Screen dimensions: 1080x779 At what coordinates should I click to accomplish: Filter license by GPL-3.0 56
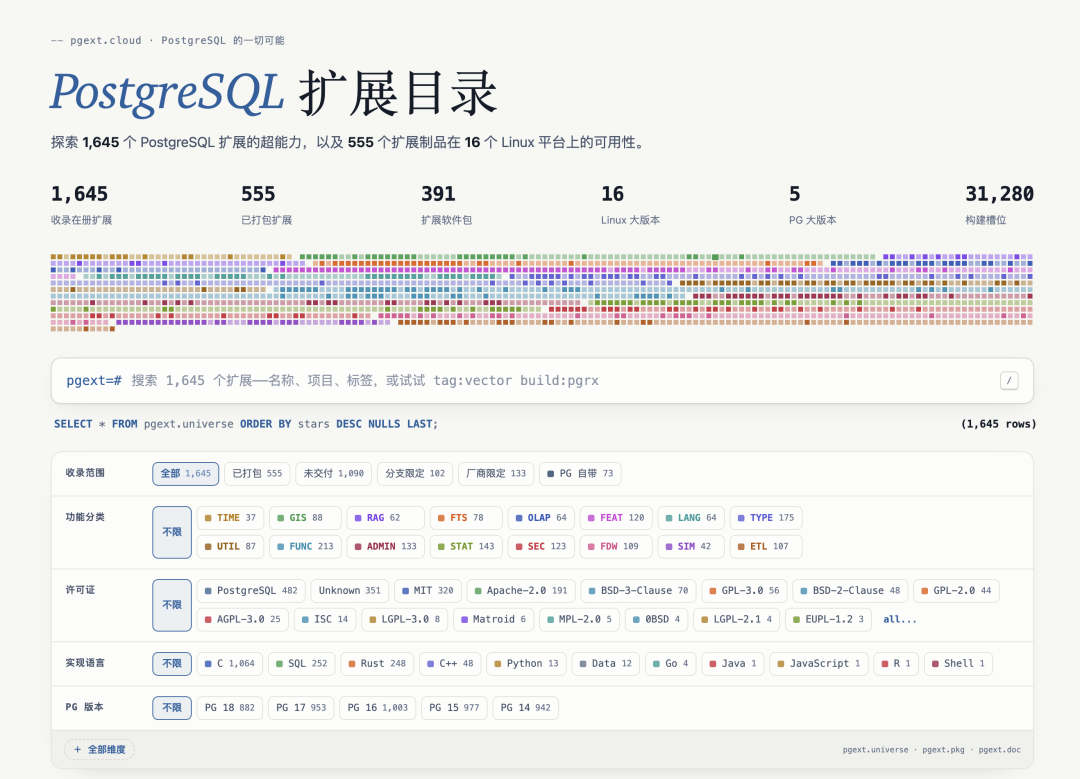click(x=745, y=590)
